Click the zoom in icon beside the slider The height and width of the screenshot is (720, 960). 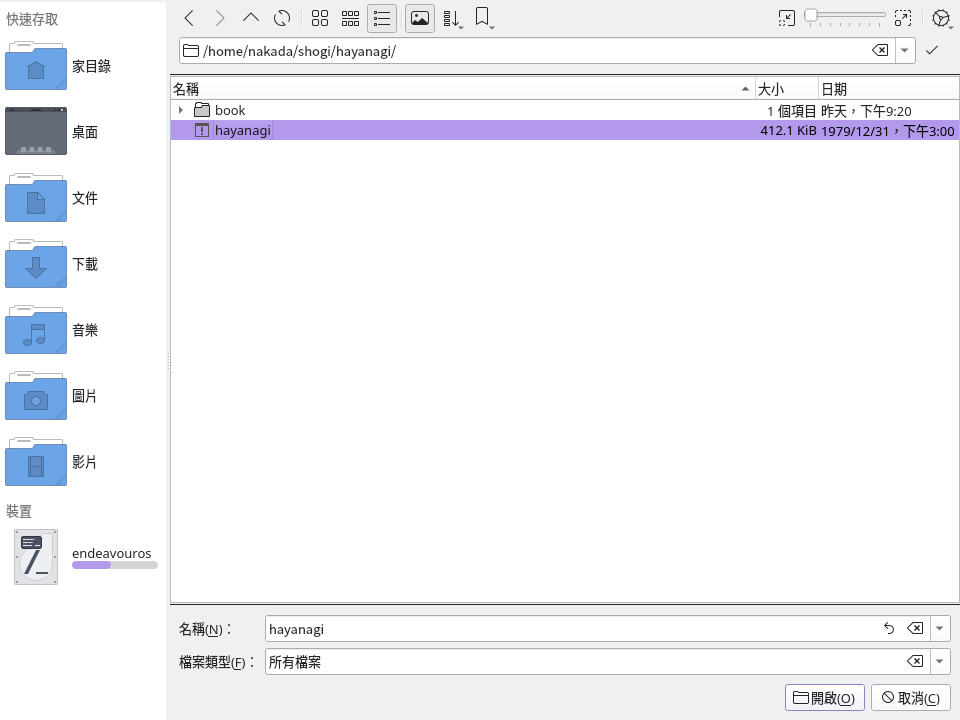coord(902,18)
